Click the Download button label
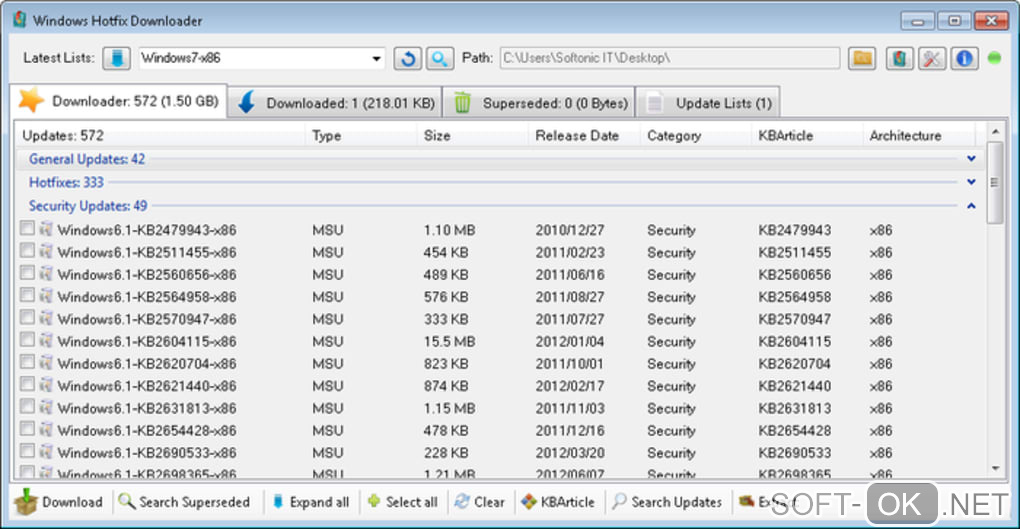 (x=72, y=502)
